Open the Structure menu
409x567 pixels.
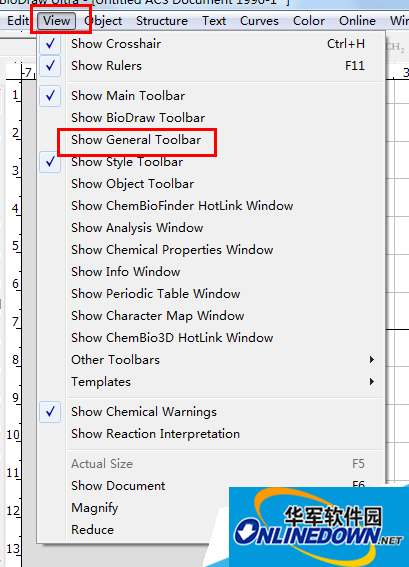(x=162, y=21)
